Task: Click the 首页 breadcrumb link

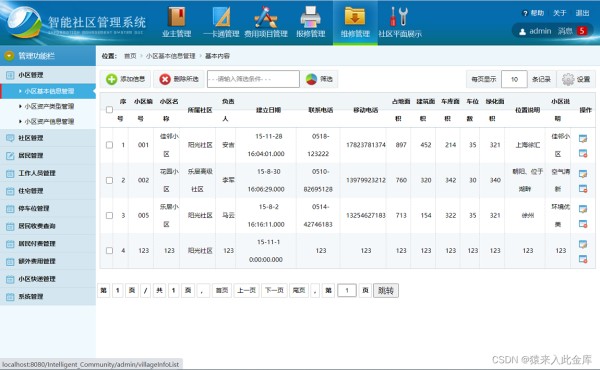Action: point(130,56)
